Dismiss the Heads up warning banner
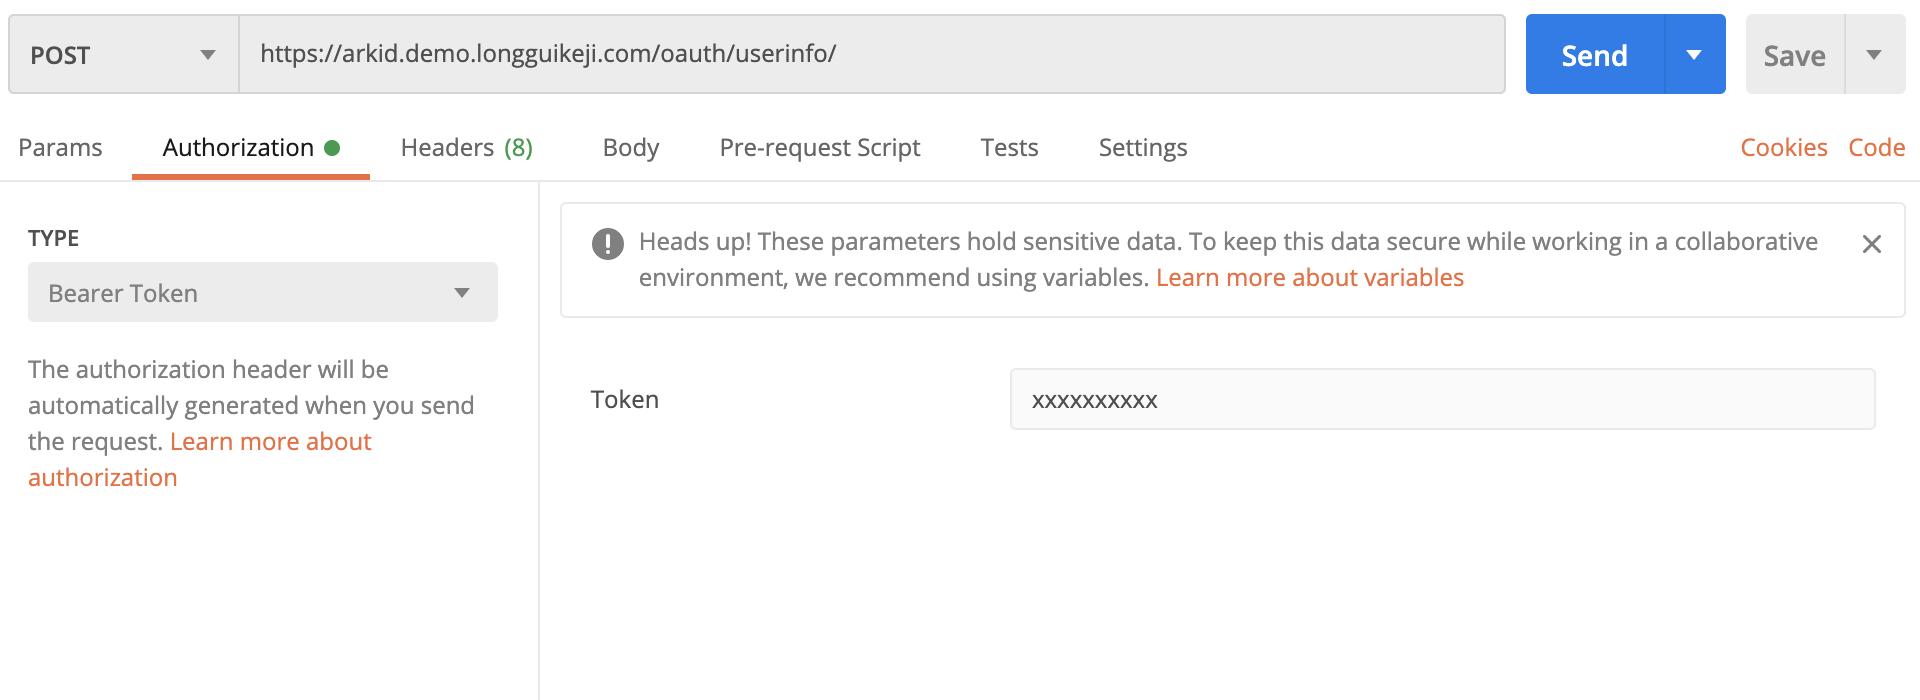 [x=1871, y=244]
